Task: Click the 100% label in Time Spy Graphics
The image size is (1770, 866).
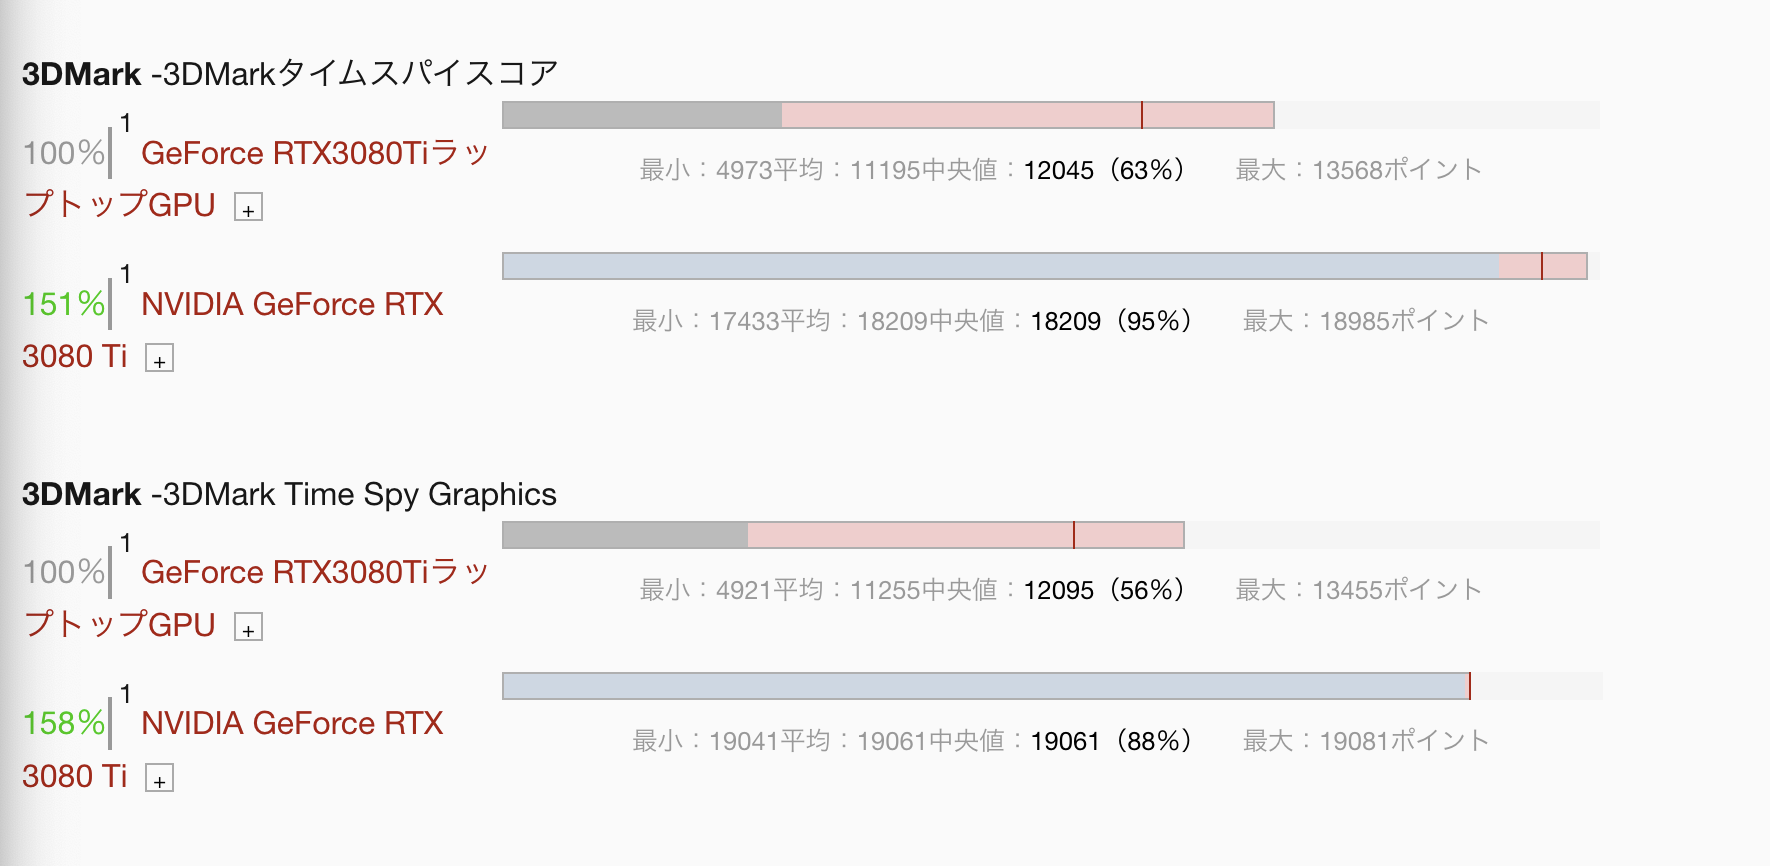Action: [64, 572]
